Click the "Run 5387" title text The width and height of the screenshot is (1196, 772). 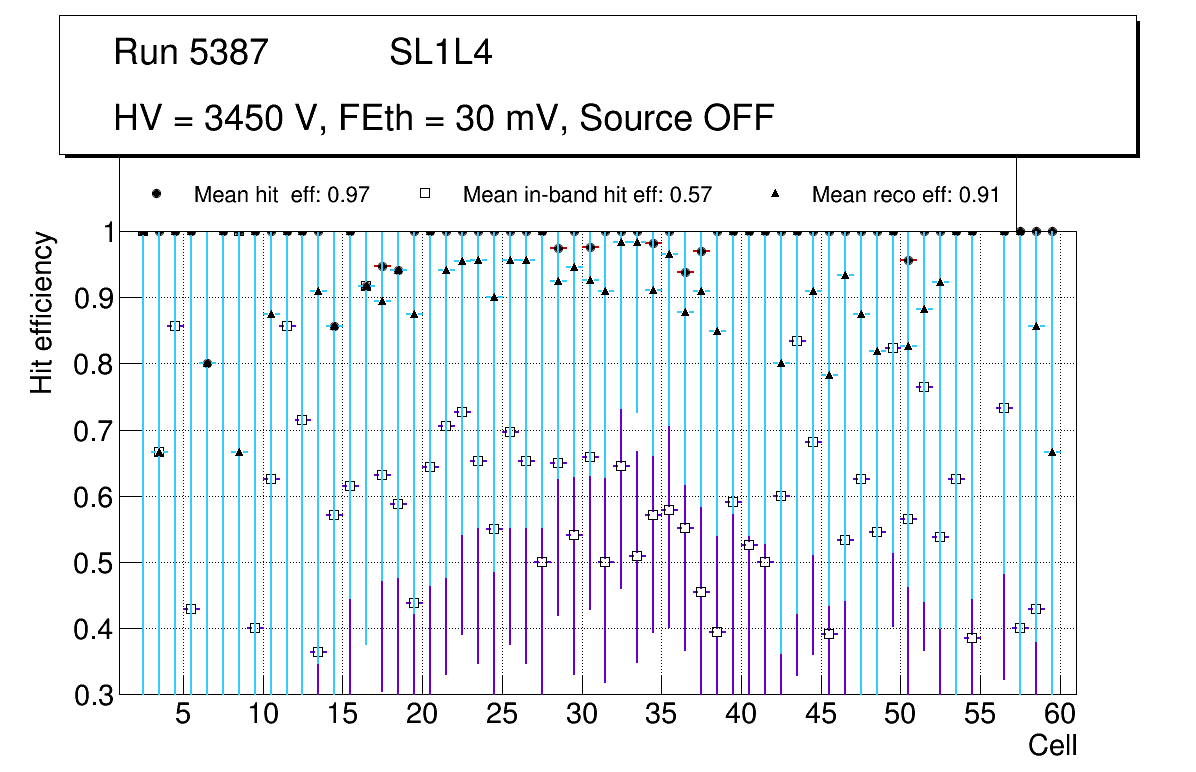[191, 53]
